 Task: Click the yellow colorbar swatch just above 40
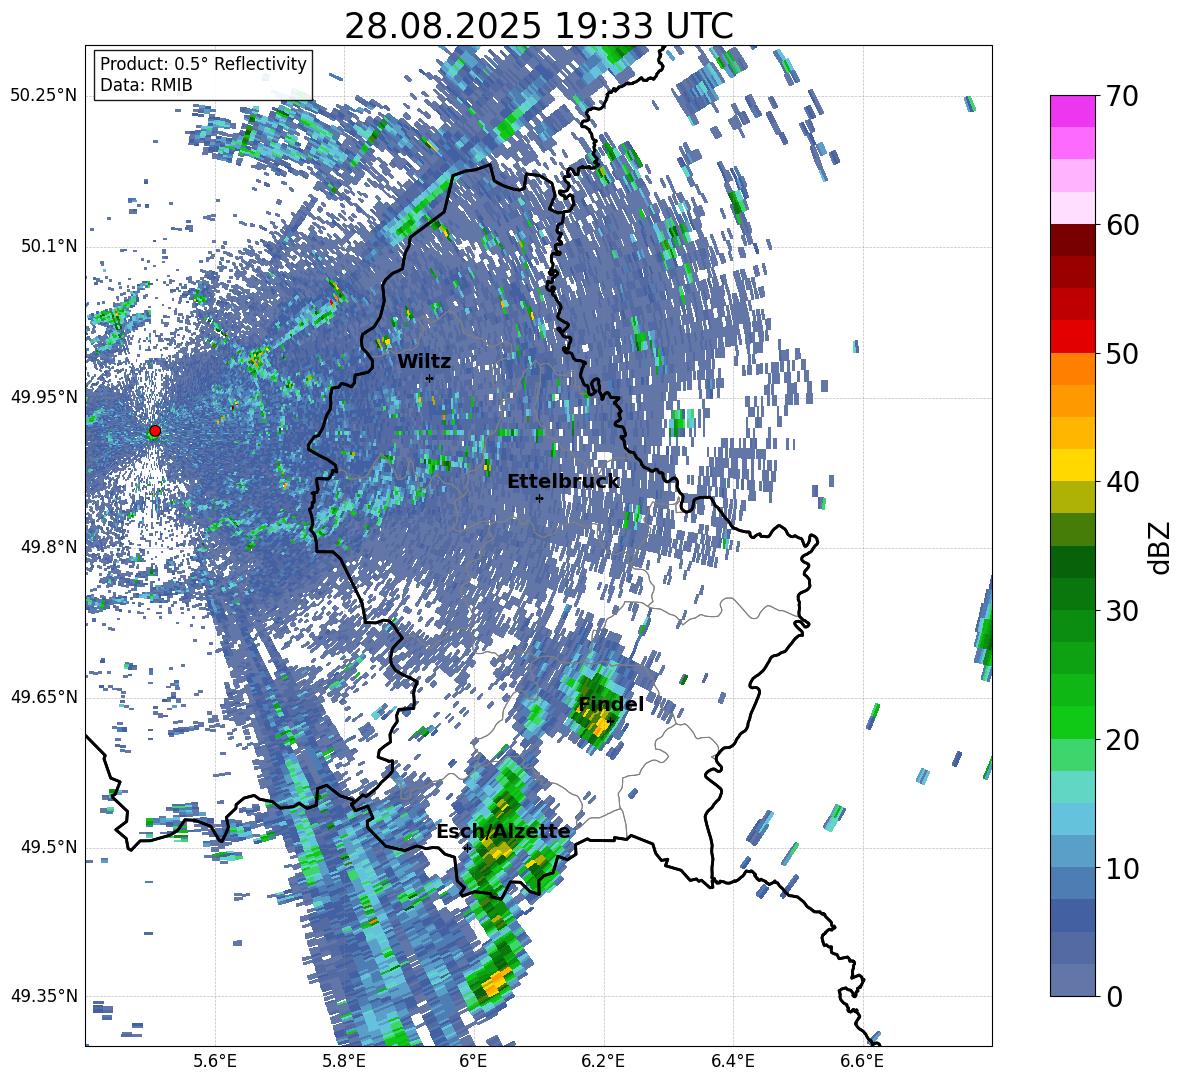1073,465
